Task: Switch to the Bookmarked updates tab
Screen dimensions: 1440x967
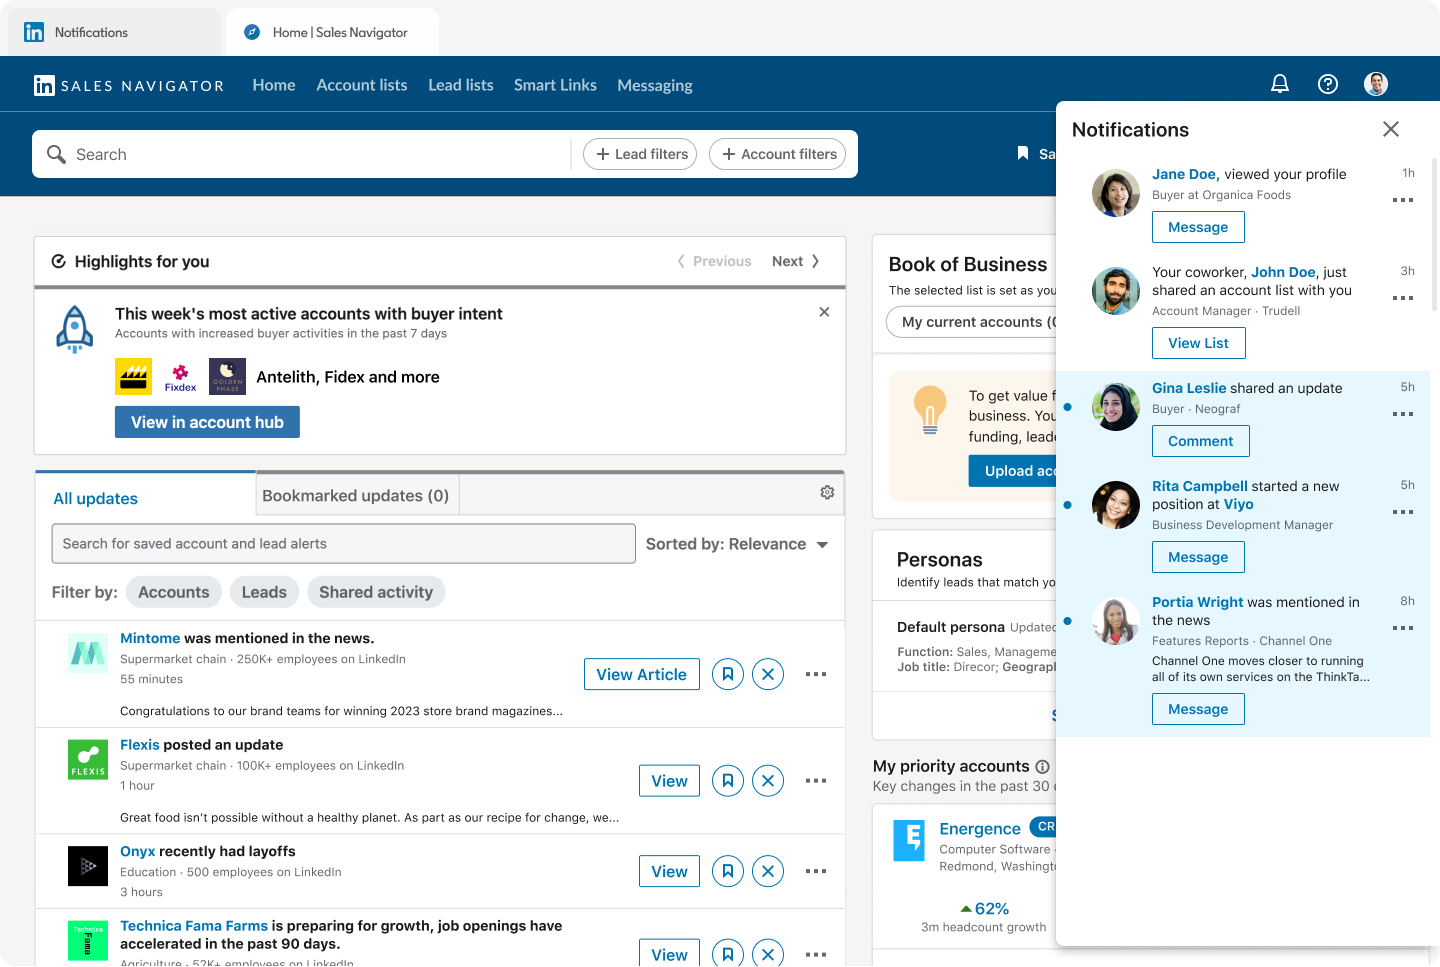Action: point(356,495)
